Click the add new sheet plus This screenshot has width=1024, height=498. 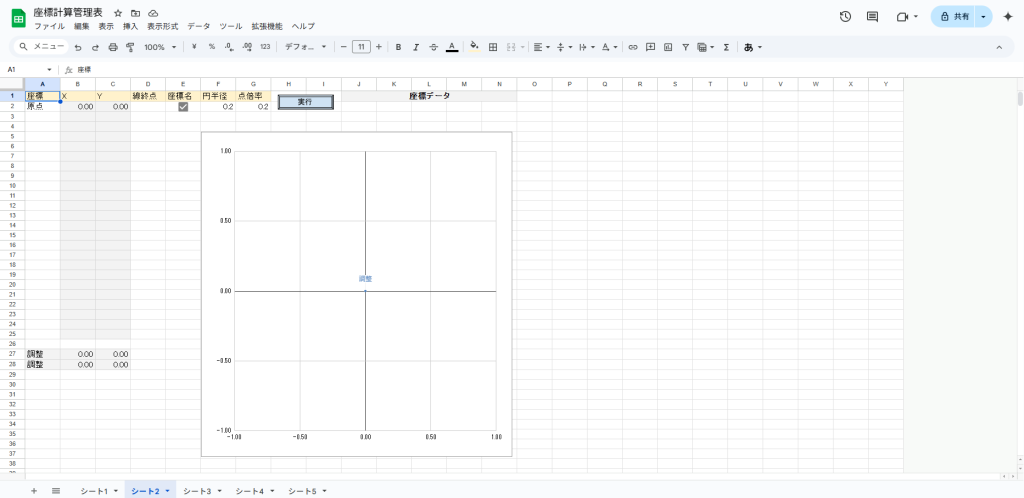coord(34,491)
